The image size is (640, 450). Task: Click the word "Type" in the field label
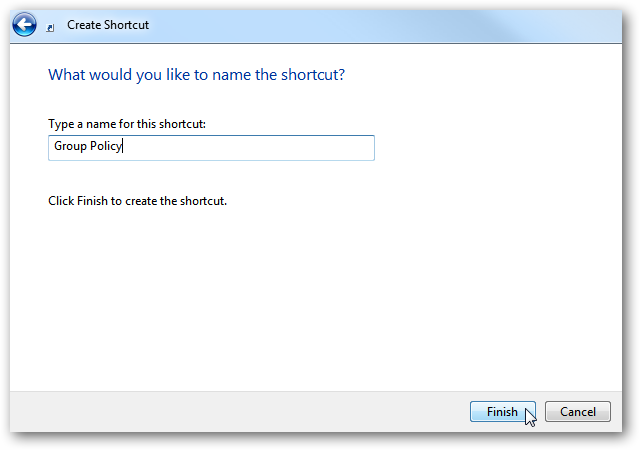(61, 124)
